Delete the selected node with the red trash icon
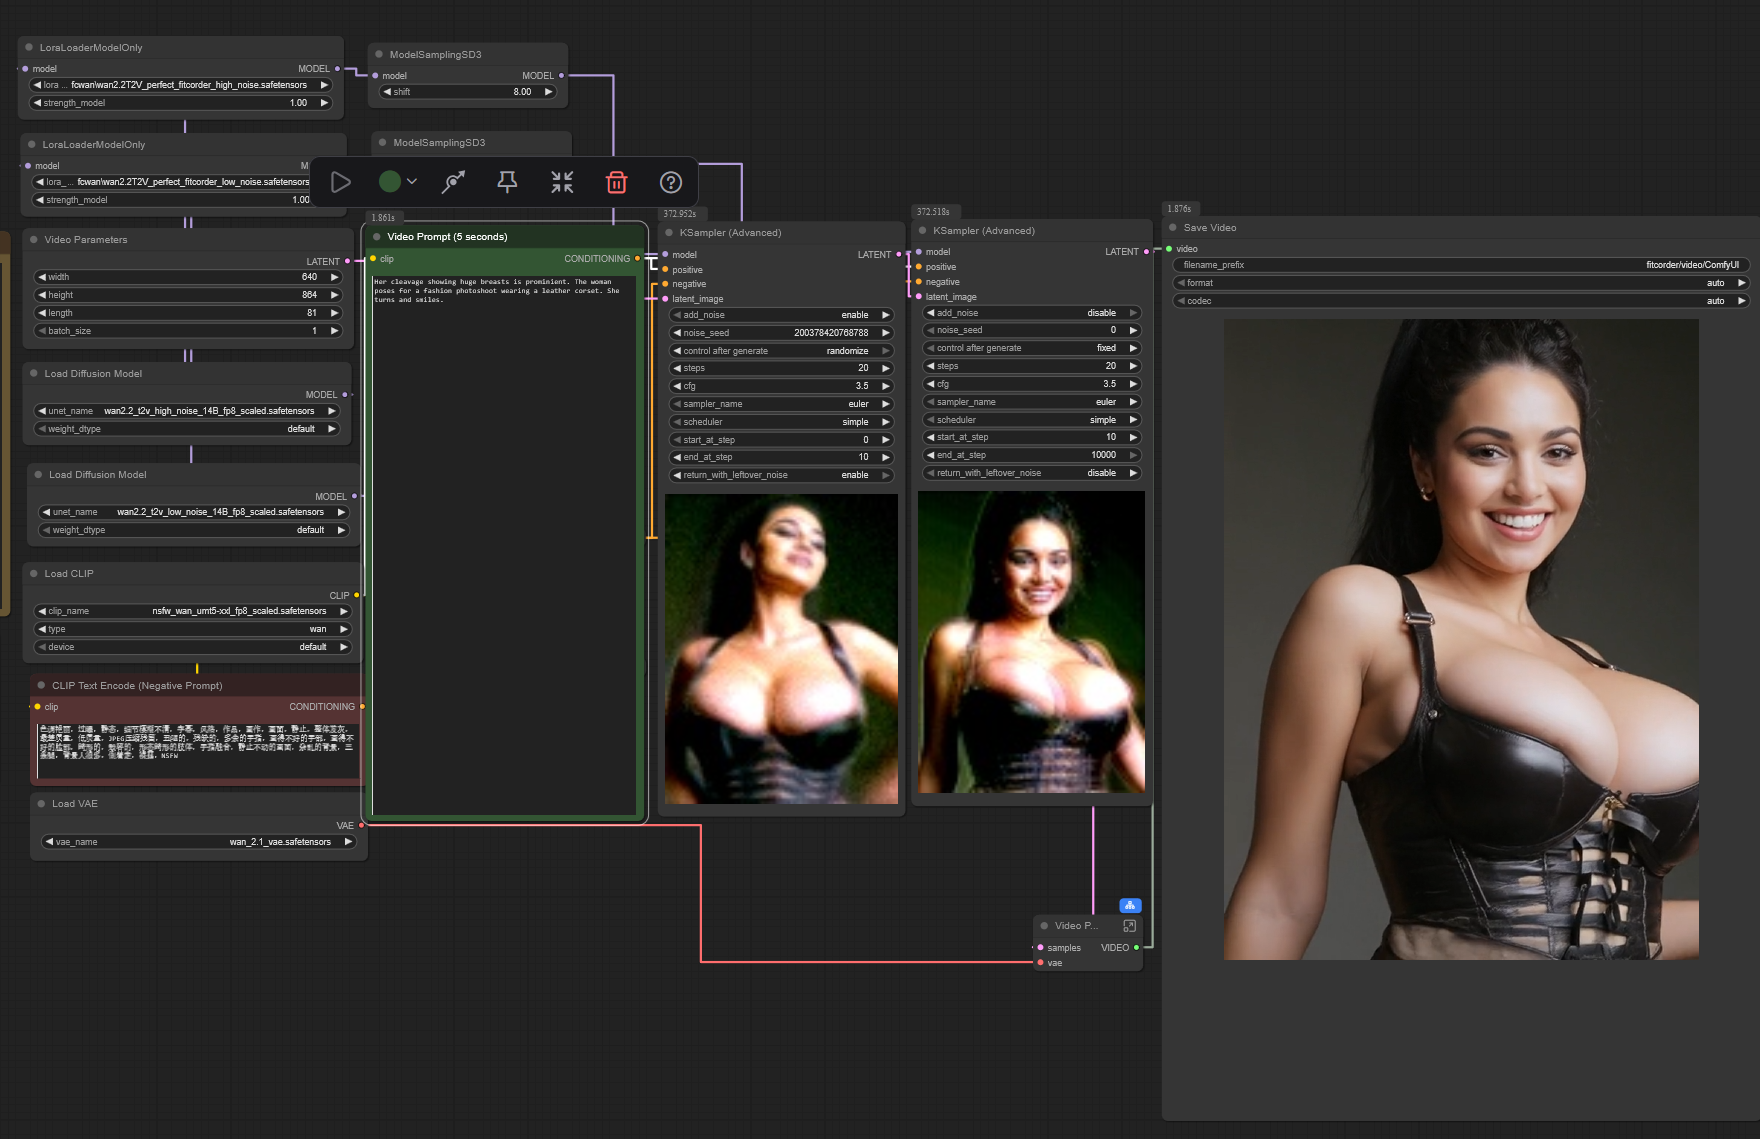1760x1139 pixels. [616, 182]
